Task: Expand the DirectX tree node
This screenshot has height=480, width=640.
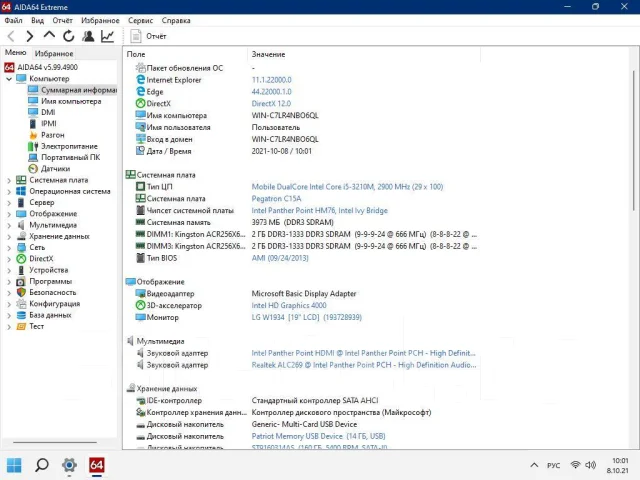Action: click(x=9, y=259)
